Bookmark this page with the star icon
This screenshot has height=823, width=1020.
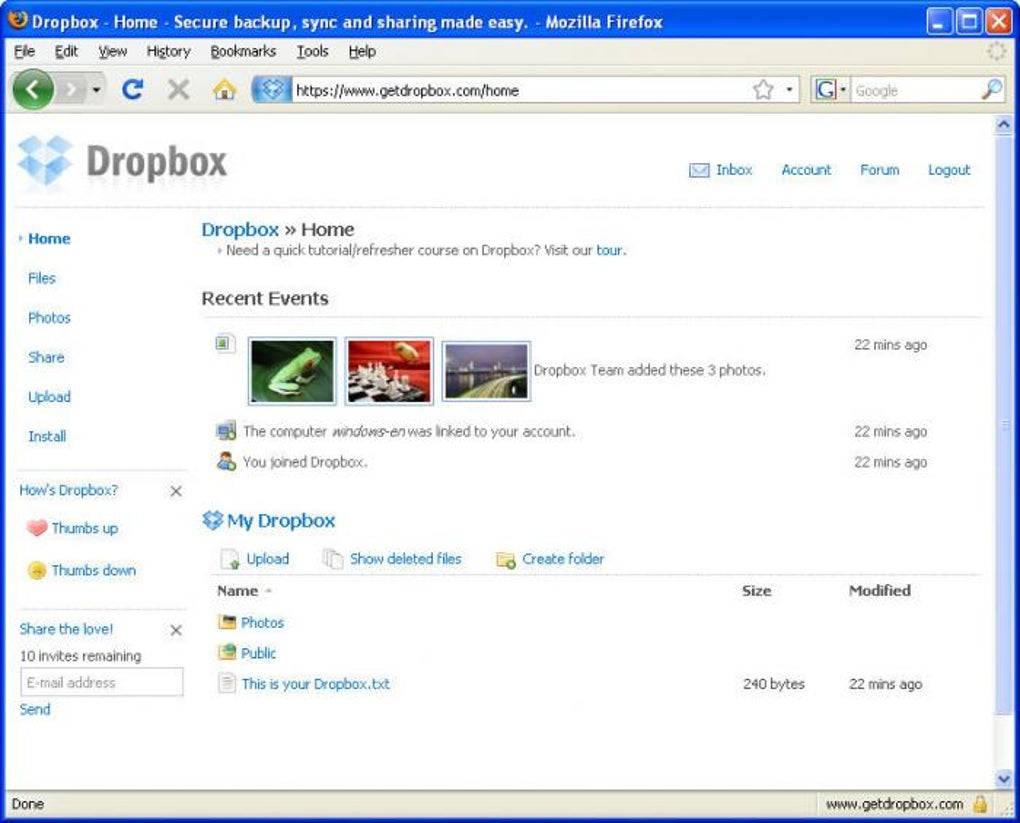(x=763, y=89)
